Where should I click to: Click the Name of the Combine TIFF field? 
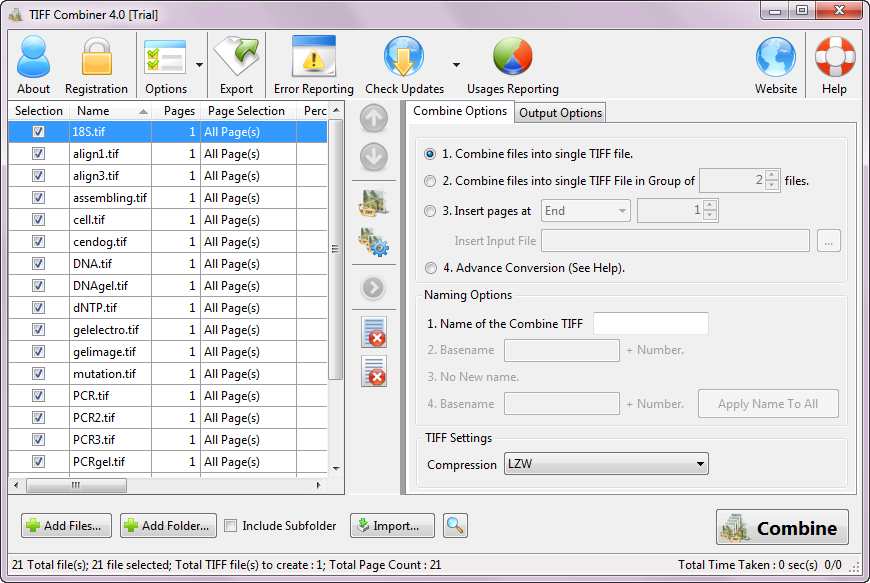point(650,323)
